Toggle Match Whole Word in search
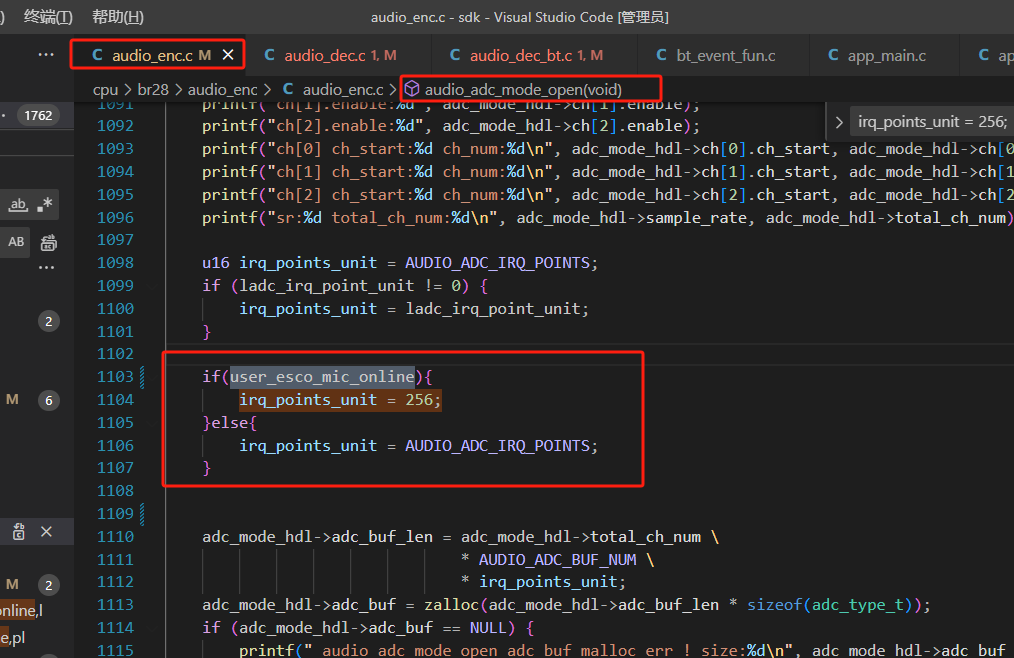The width and height of the screenshot is (1014, 658). click(x=18, y=205)
